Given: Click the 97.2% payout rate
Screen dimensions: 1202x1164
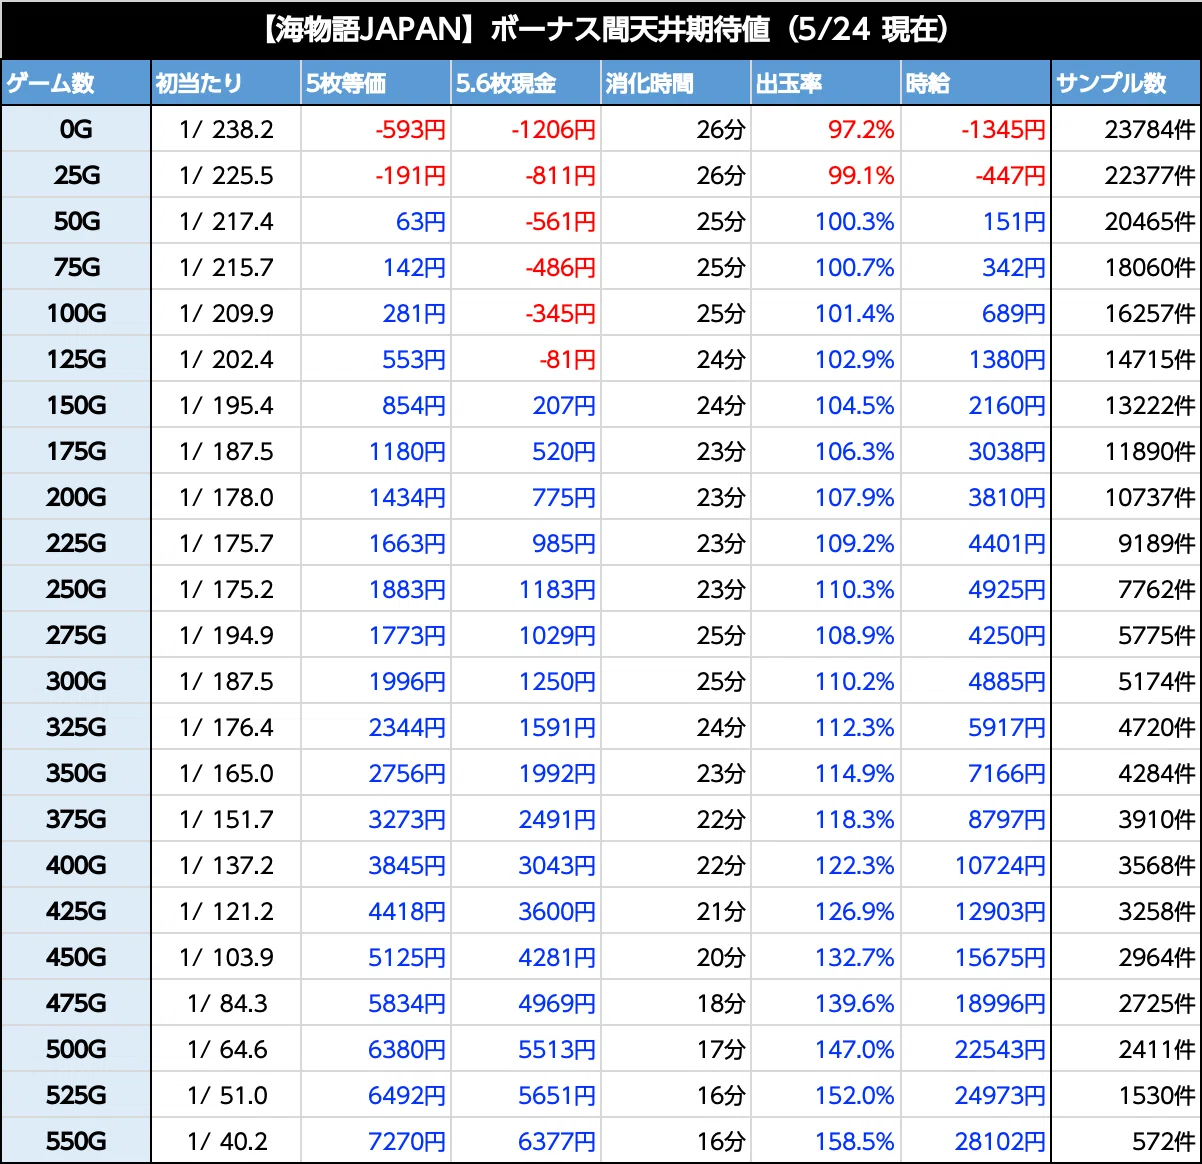Looking at the screenshot, I should pos(861,129).
